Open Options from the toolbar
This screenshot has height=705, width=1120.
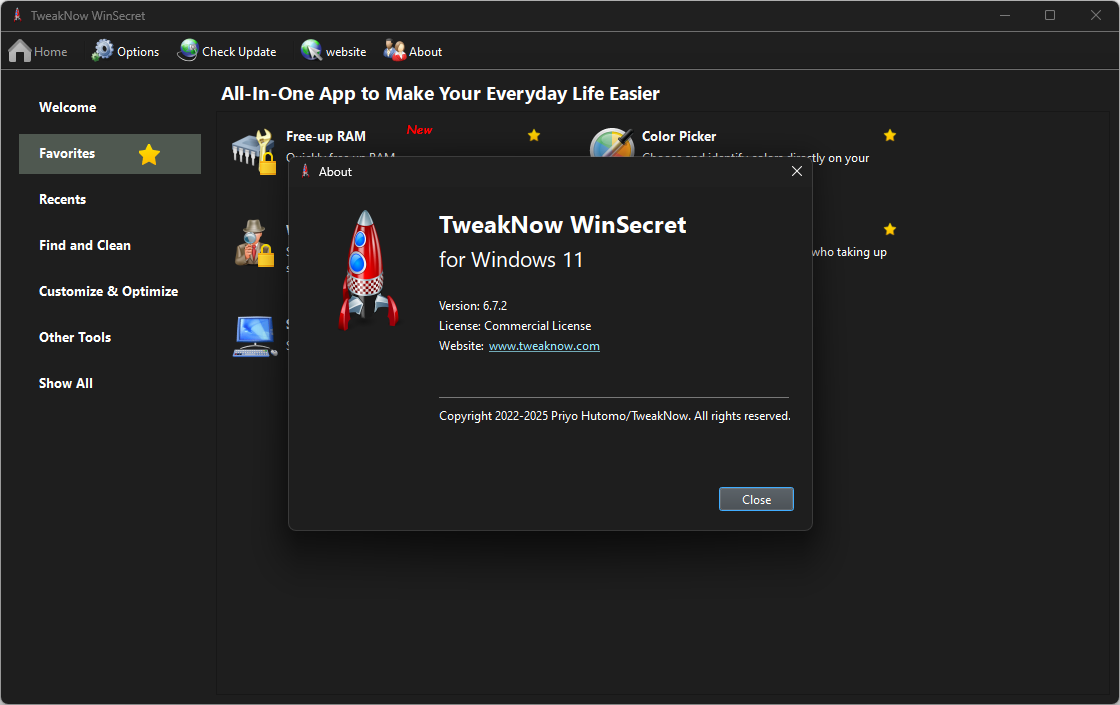[x=126, y=51]
